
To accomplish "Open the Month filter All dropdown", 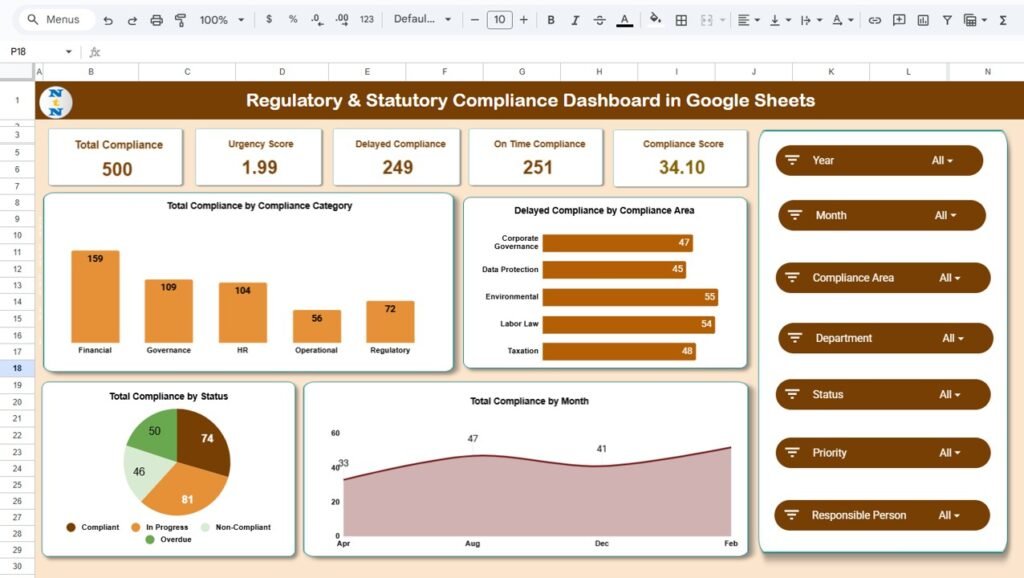I will pos(945,216).
